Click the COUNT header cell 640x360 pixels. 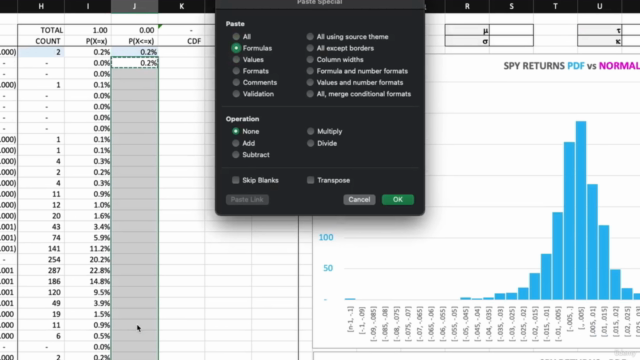coord(41,41)
